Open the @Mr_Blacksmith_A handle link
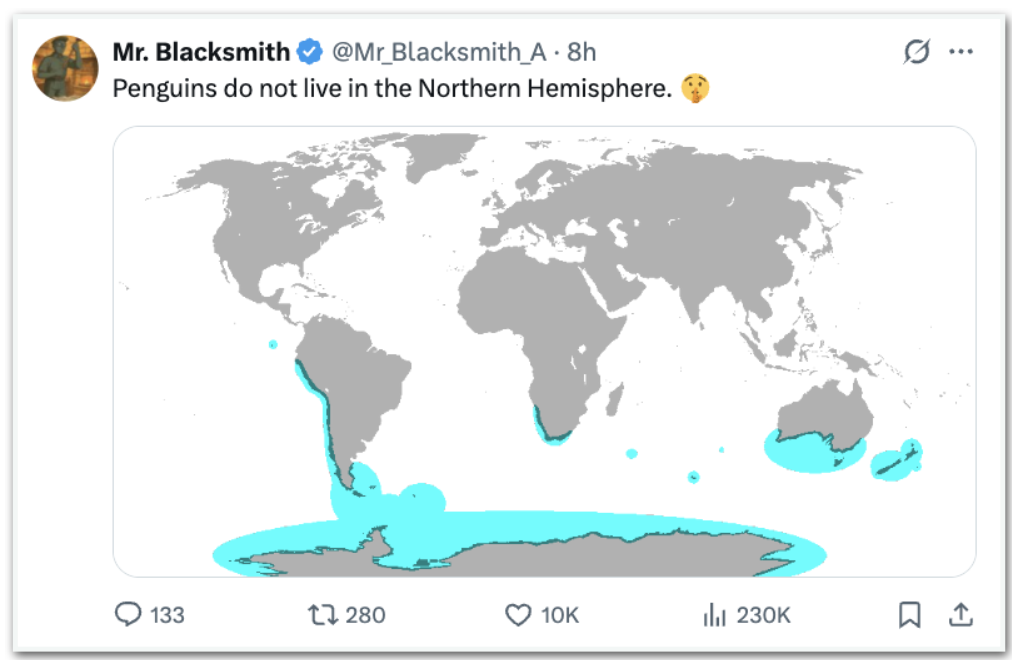Image resolution: width=1012 pixels, height=660 pixels. click(439, 52)
